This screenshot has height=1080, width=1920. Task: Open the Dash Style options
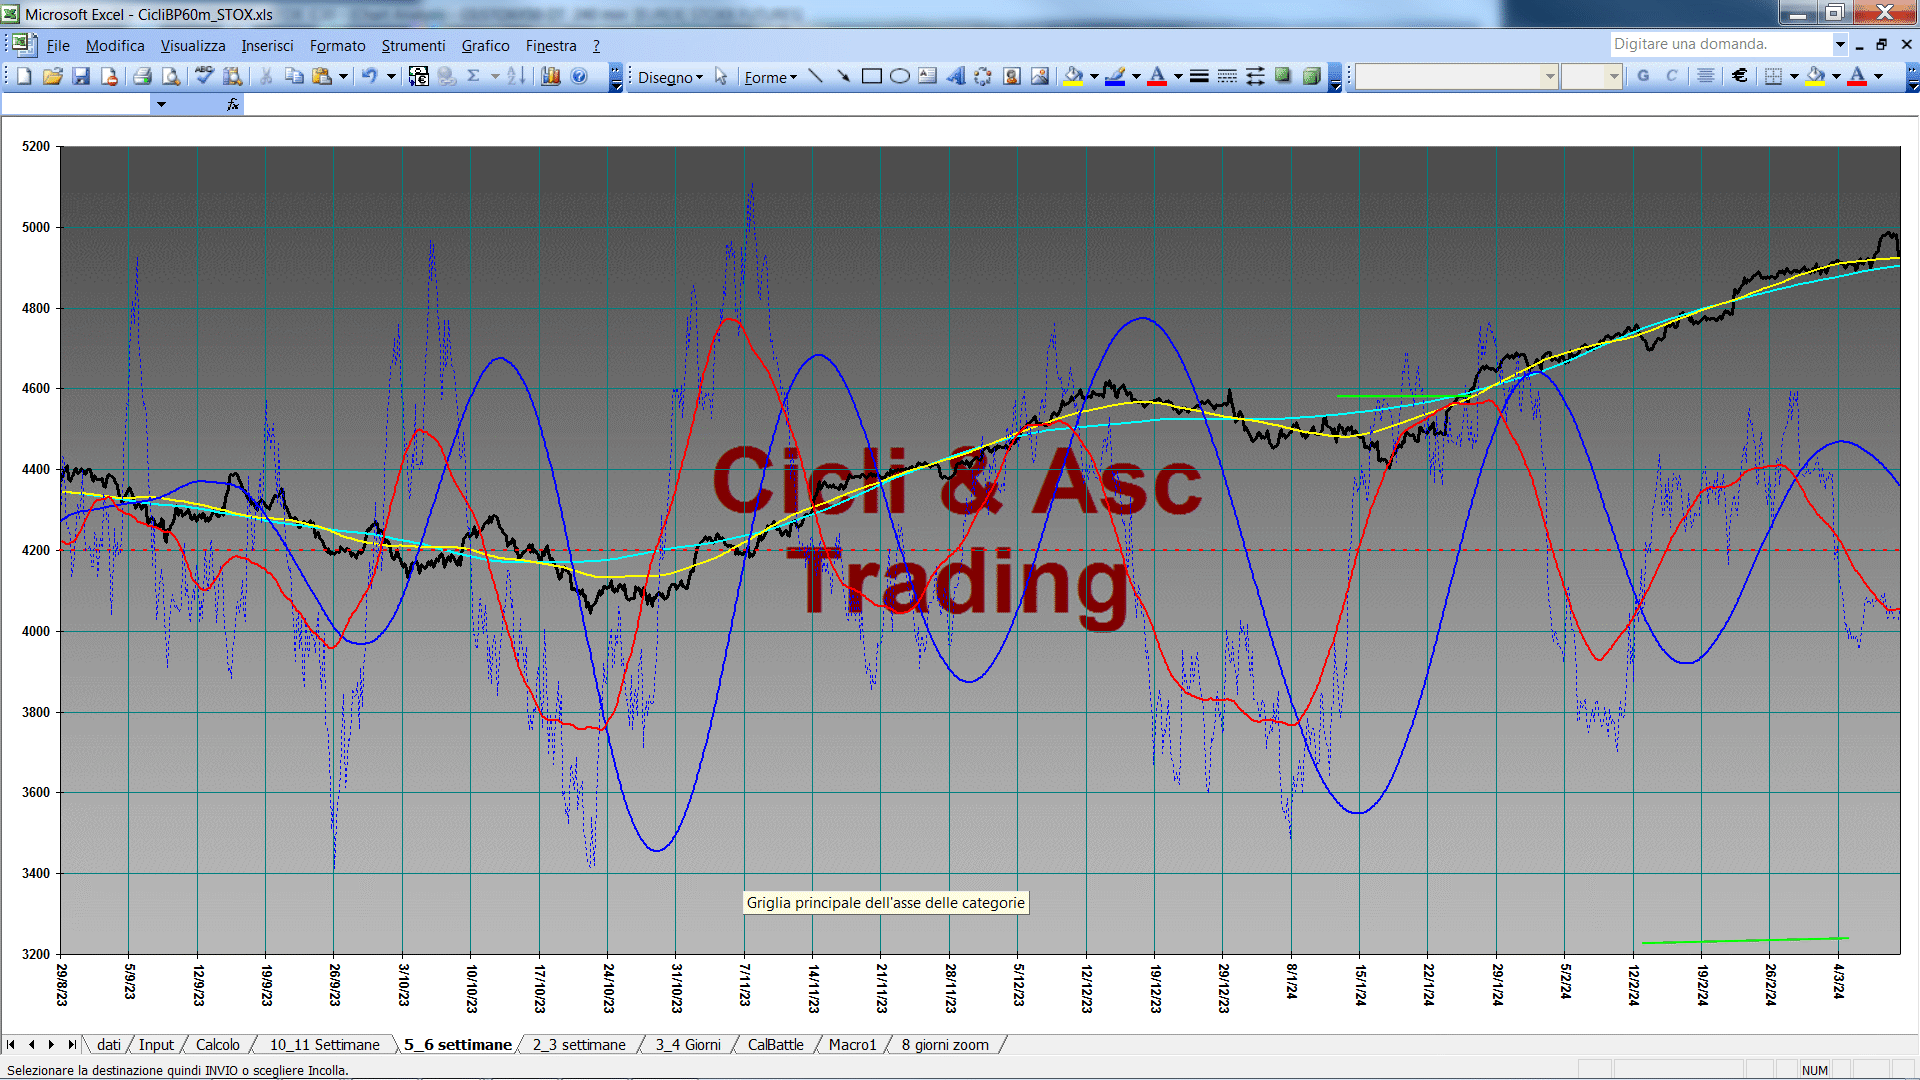[1227, 77]
